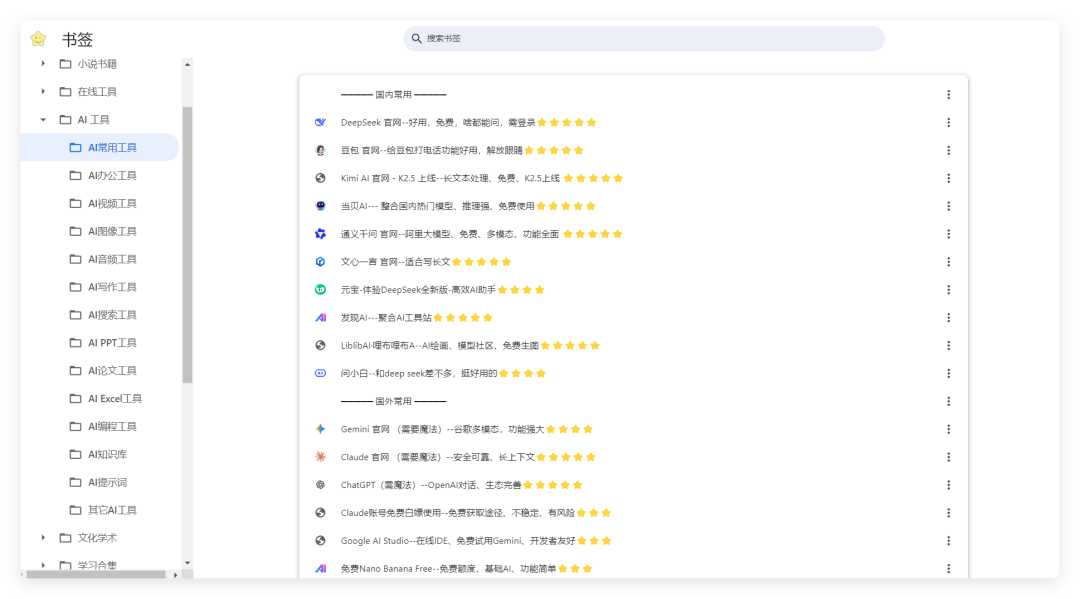Open more options for 问小白 bookmark

(948, 373)
